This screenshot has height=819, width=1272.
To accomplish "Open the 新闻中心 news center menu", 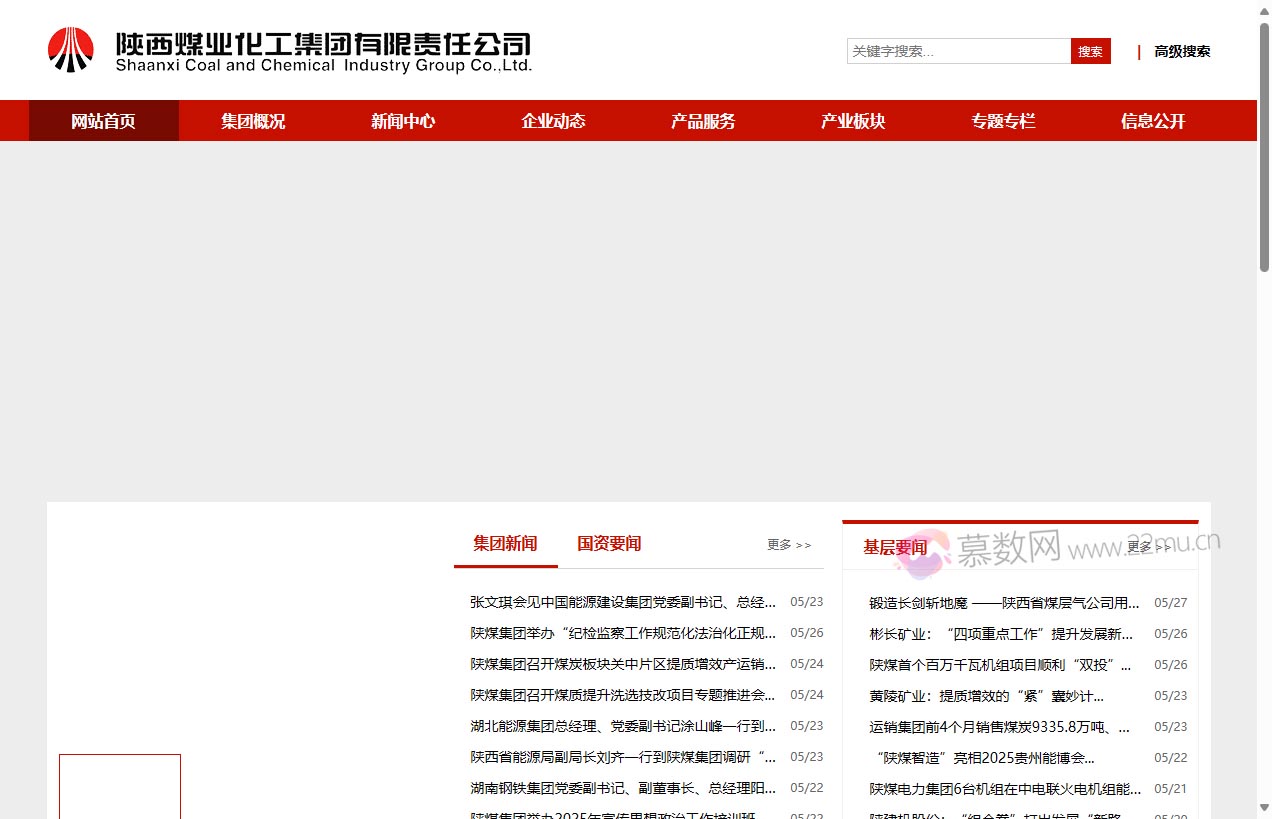I will (x=403, y=120).
